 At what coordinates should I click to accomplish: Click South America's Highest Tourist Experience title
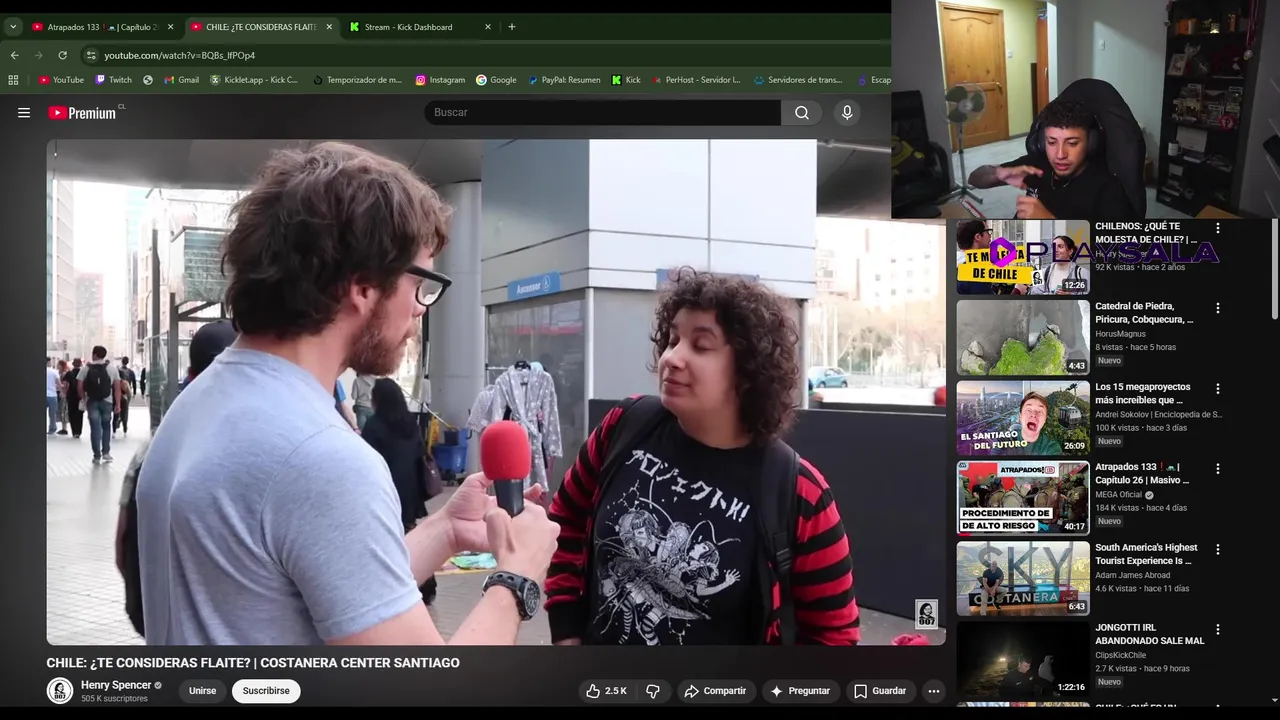[x=1146, y=554]
